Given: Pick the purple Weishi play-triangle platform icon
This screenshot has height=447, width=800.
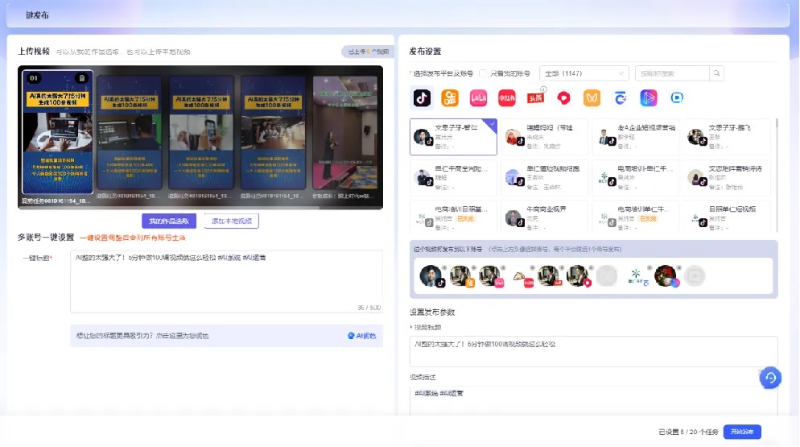Looking at the screenshot, I should point(648,97).
